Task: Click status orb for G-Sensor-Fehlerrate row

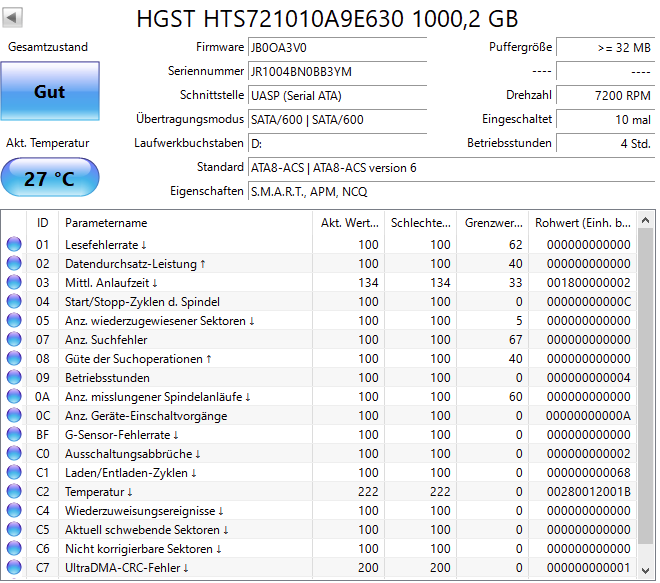Action: (x=14, y=434)
